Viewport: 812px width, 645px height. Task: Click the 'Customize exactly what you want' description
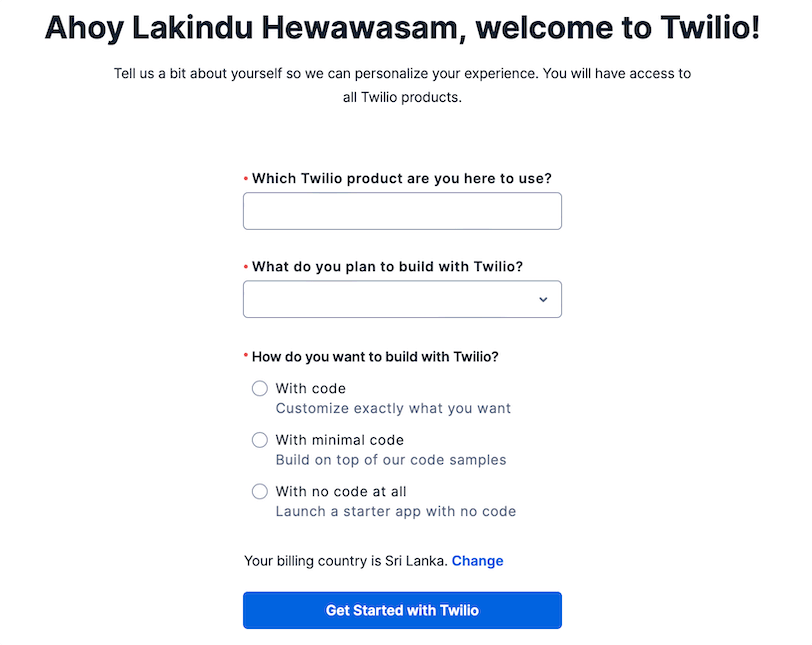coord(393,408)
